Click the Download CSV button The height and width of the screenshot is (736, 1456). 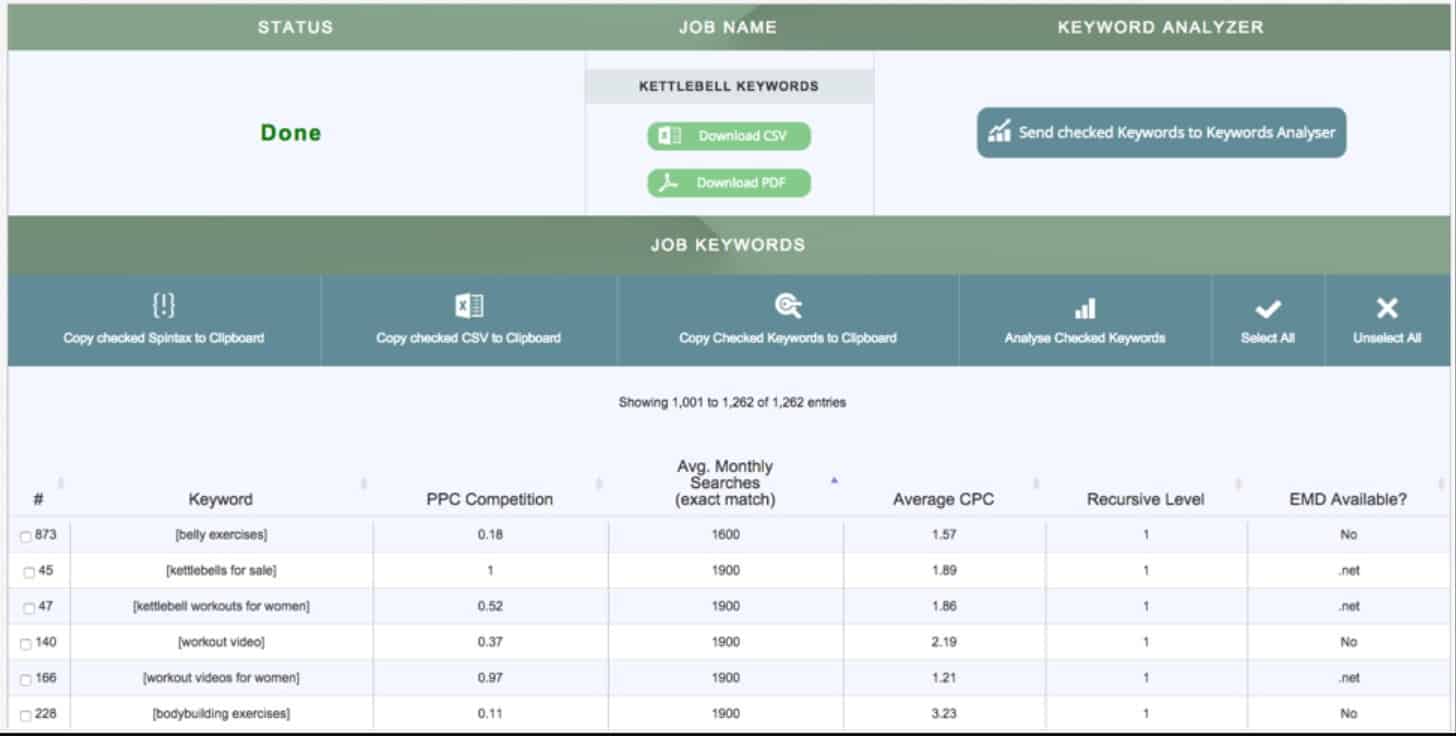coord(728,136)
